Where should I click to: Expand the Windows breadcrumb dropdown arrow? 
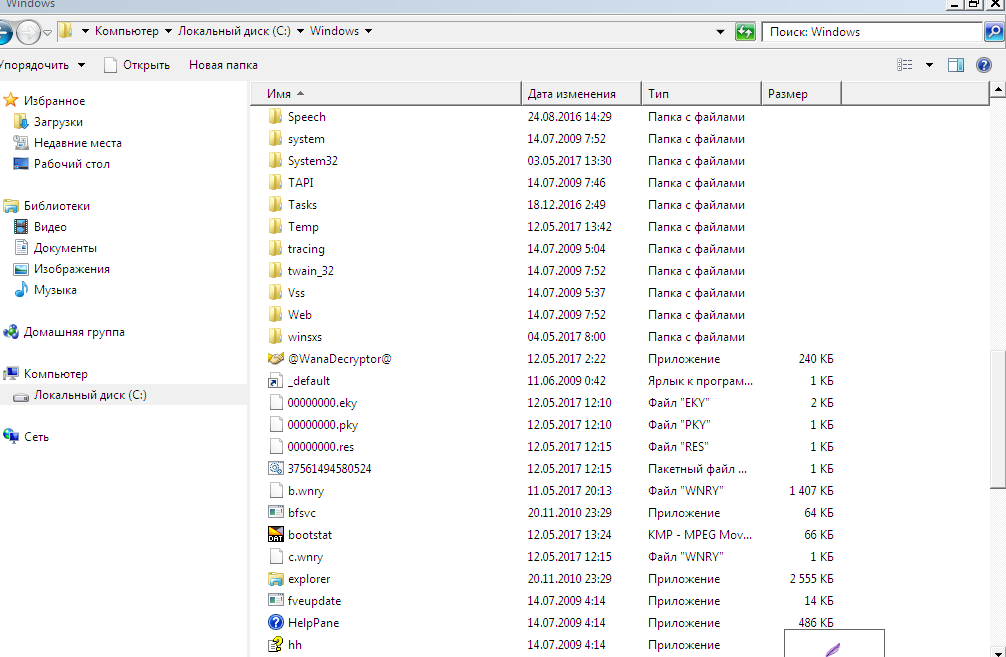point(368,31)
